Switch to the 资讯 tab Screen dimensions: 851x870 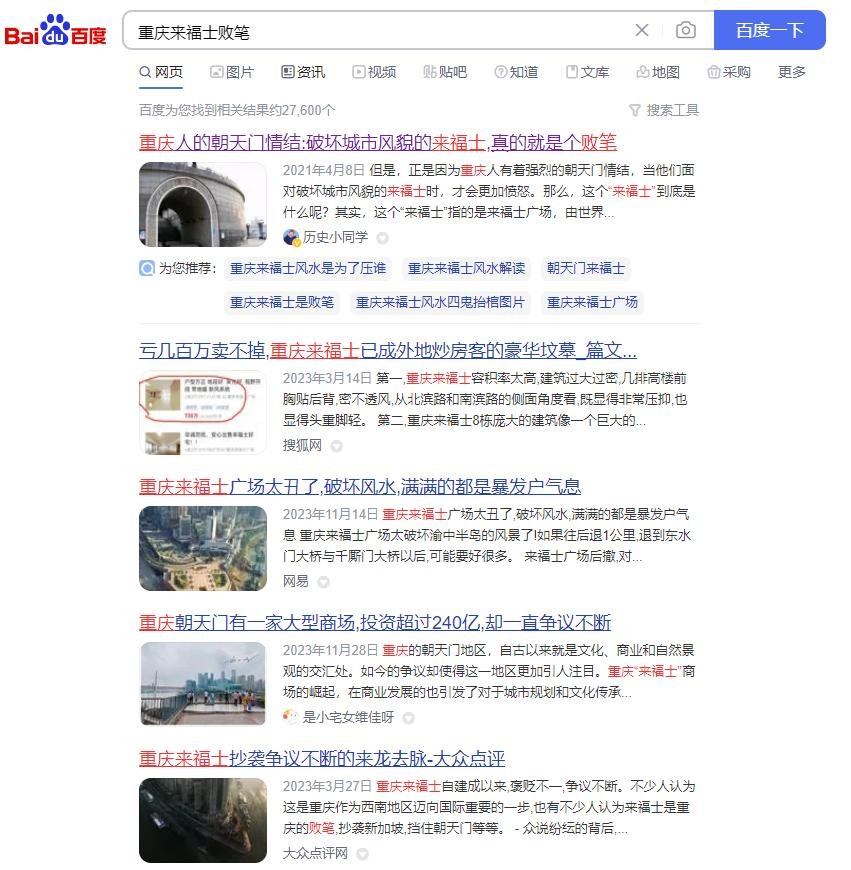tap(303, 72)
